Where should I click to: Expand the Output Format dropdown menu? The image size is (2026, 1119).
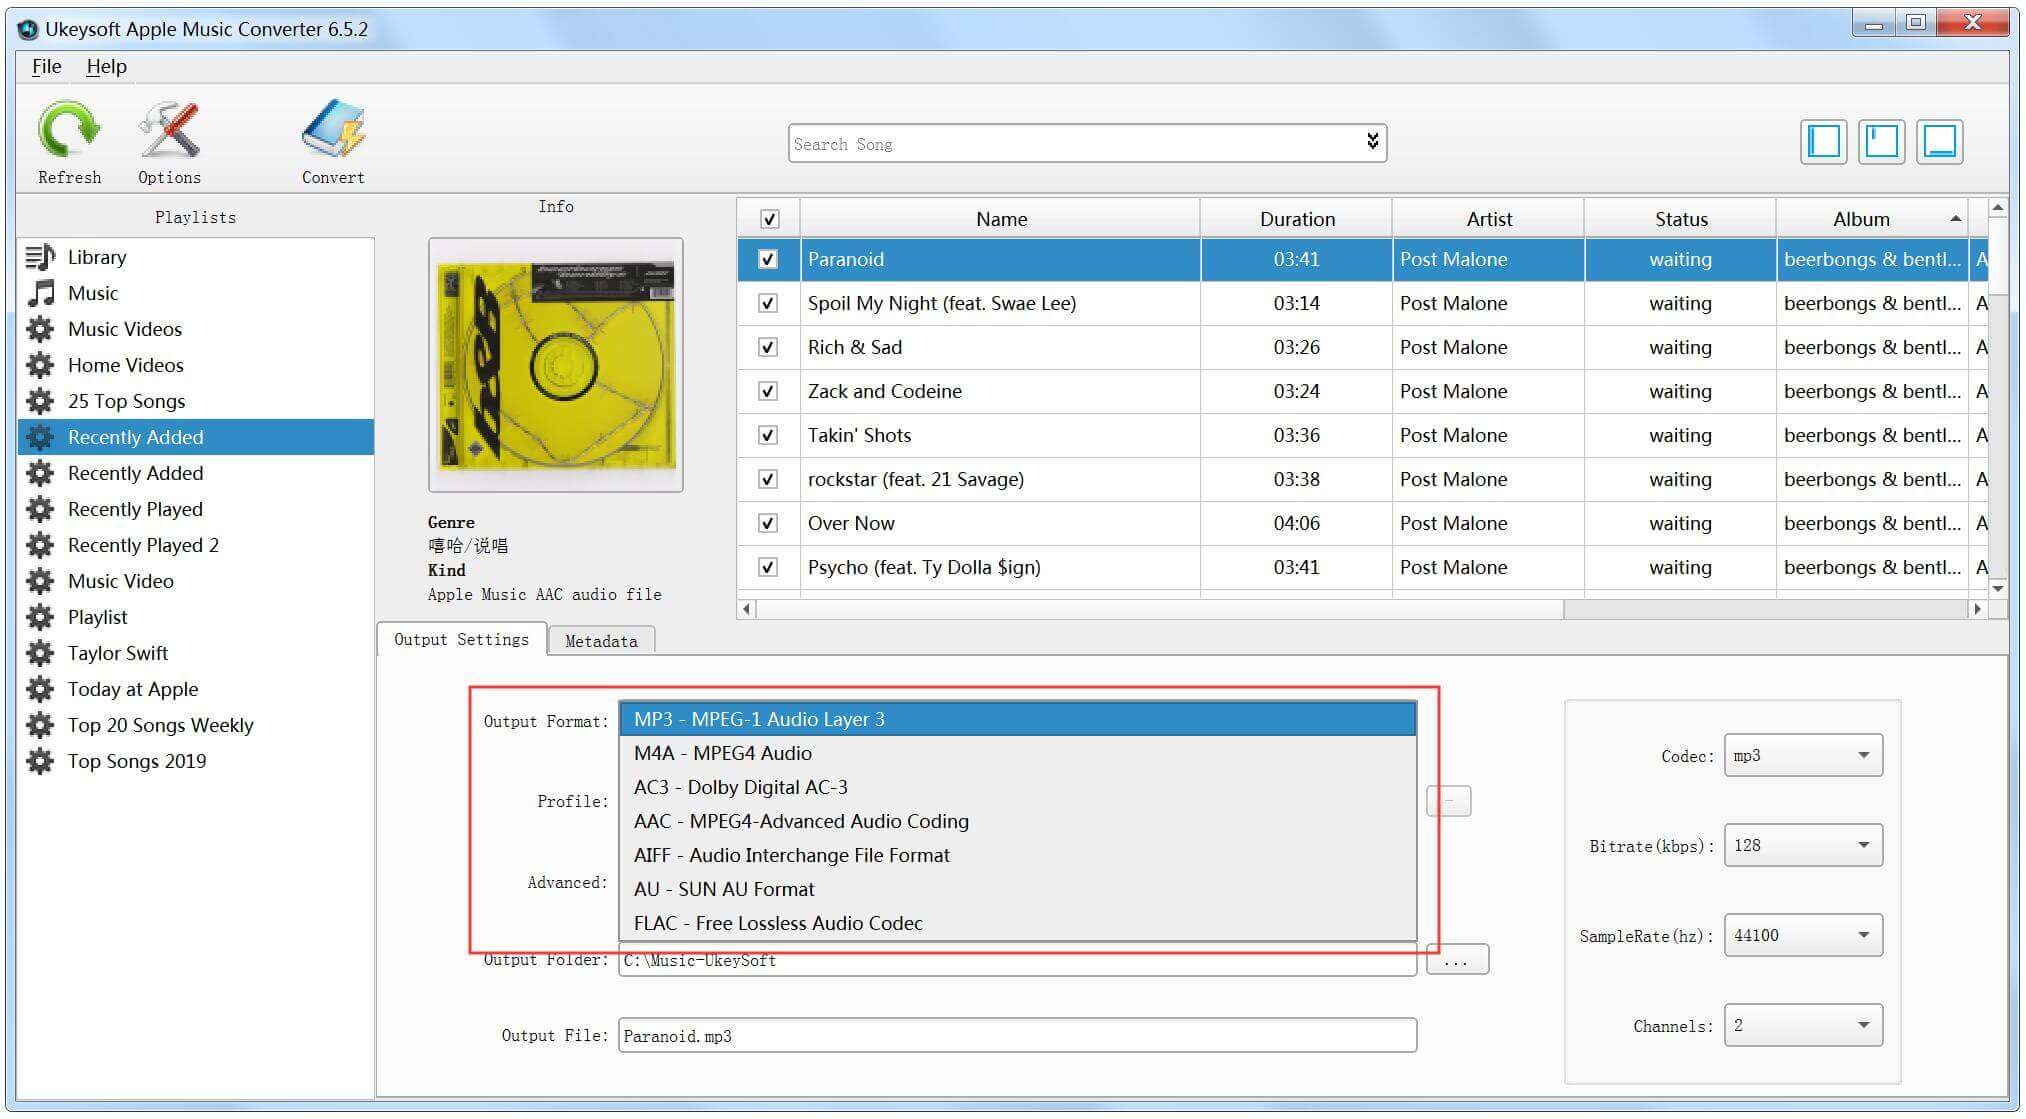(1018, 718)
